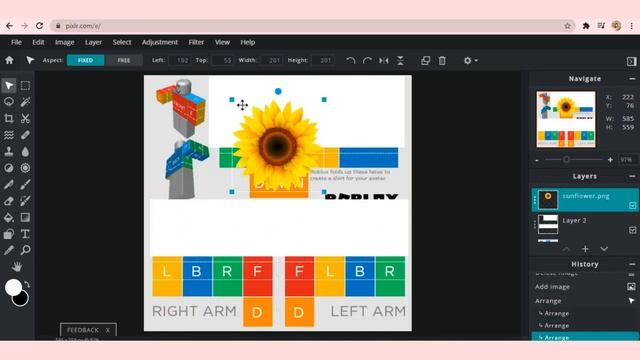Select the Eraser tool
Image resolution: width=640 pixels, height=360 pixels.
[9, 201]
